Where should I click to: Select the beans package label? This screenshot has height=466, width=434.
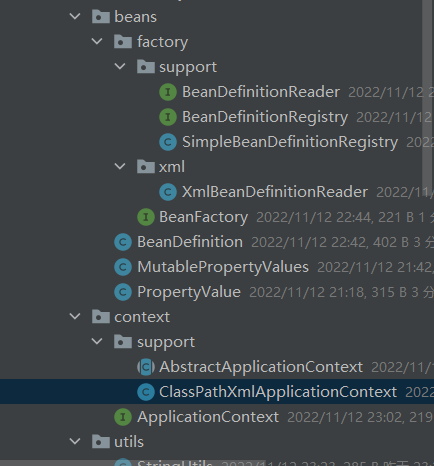(x=135, y=17)
